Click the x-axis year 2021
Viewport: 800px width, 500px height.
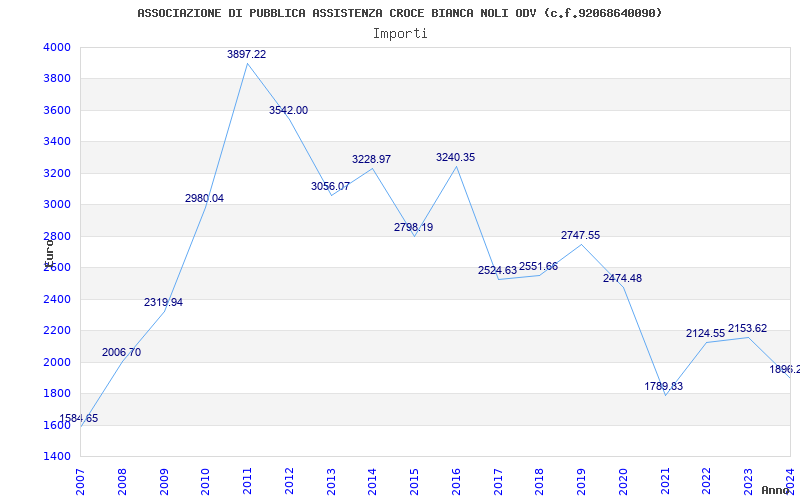click(665, 482)
